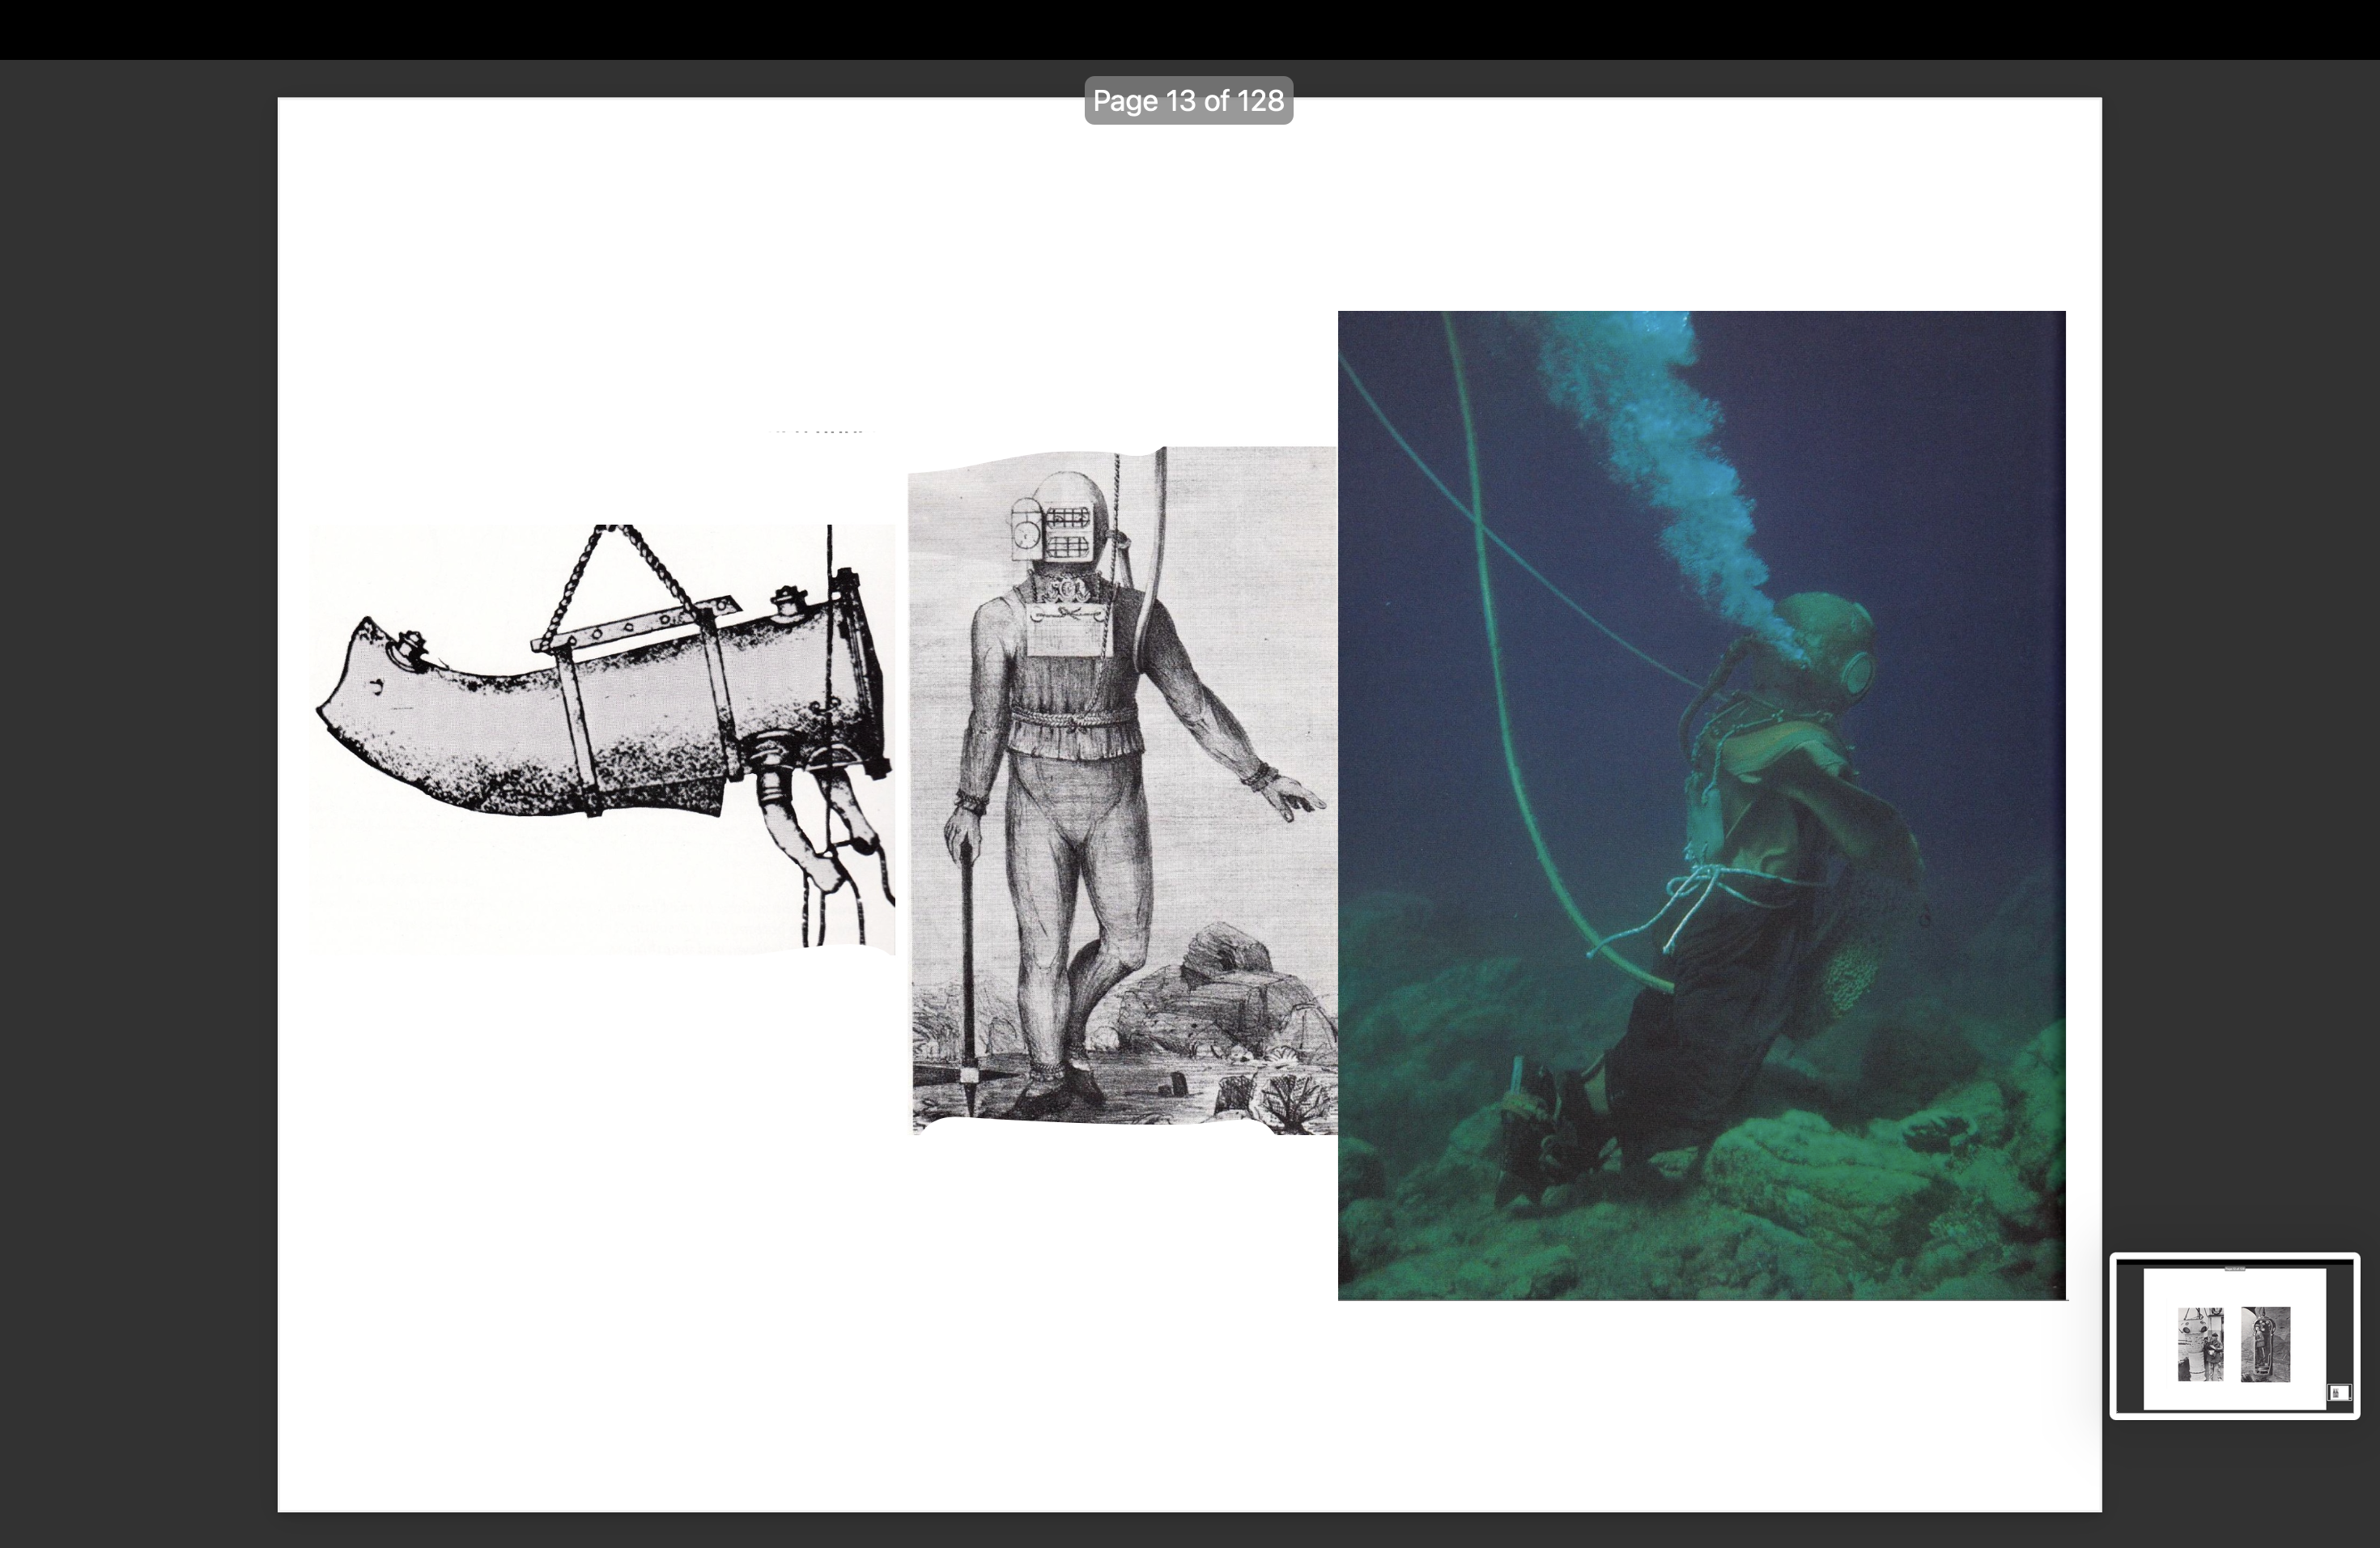Screen dimensions: 2380x1548
Task: Click the diving chamber photo in thumbnail
Action: click(2200, 1344)
